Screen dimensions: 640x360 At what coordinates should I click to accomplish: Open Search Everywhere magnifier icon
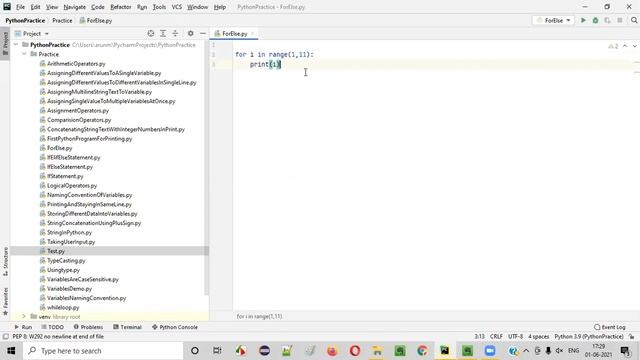click(x=634, y=20)
